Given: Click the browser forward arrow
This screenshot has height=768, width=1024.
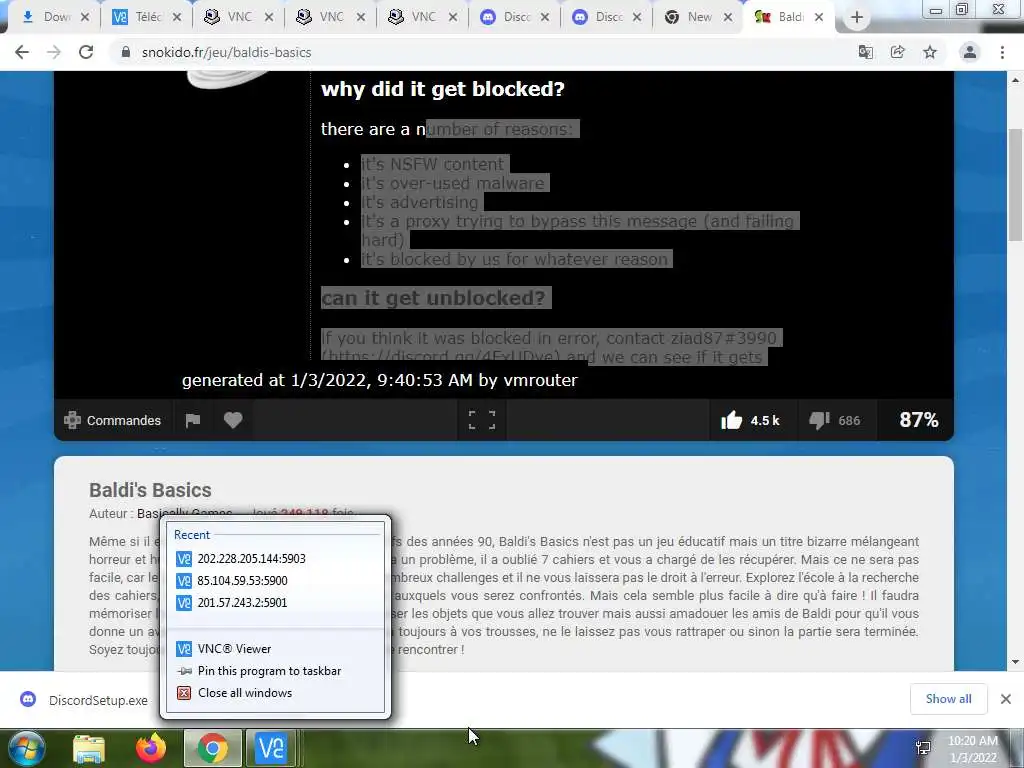Looking at the screenshot, I should (x=54, y=52).
